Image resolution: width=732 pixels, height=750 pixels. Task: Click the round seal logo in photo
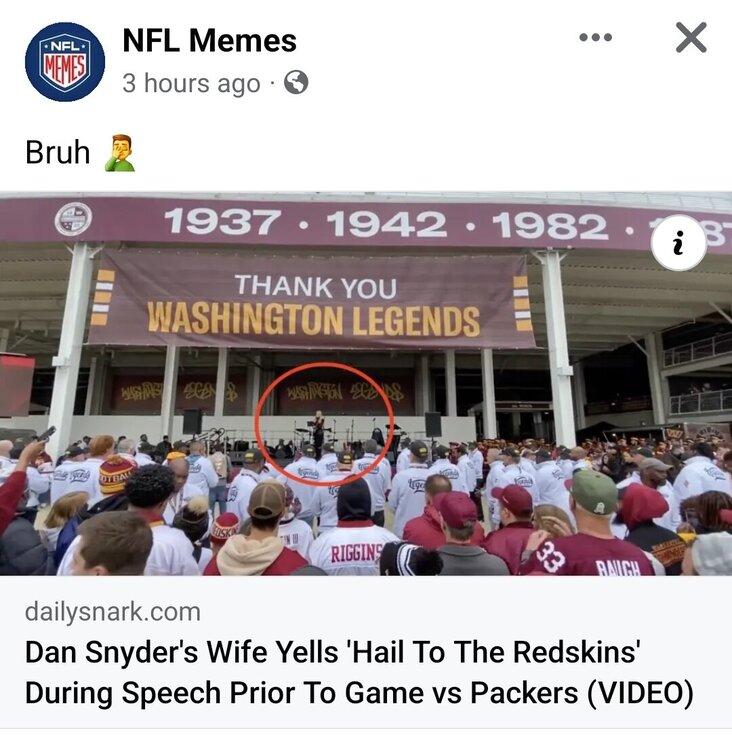pyautogui.click(x=73, y=220)
